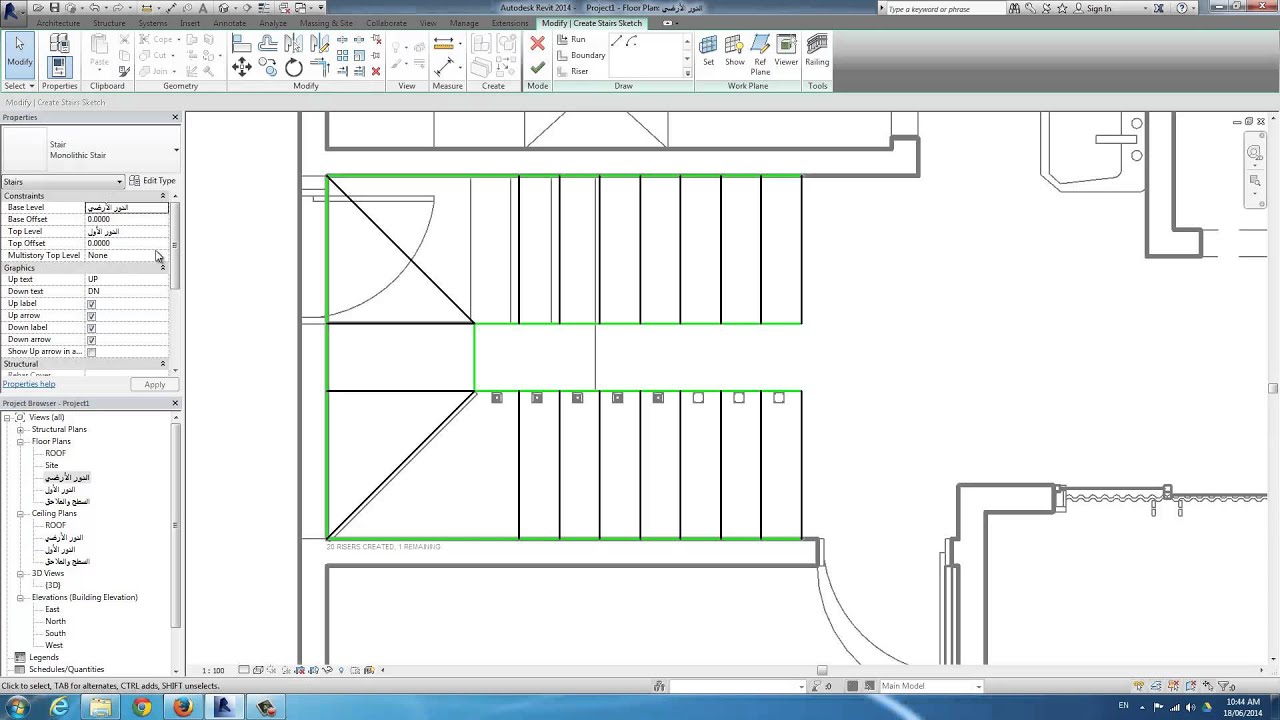The width and height of the screenshot is (1280, 720).
Task: Switch to the Annotate tab
Action: coord(229,23)
